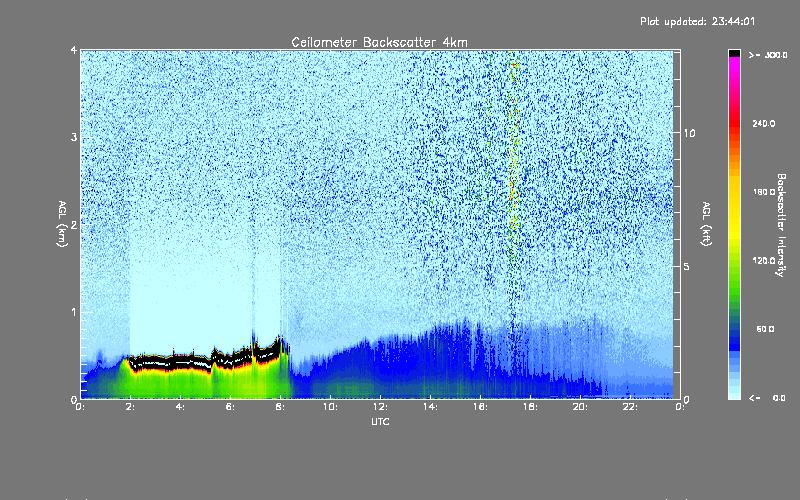The width and height of the screenshot is (800, 500).
Task: Click the colorbar maximum label '>= 300.0'
Action: coord(768,55)
